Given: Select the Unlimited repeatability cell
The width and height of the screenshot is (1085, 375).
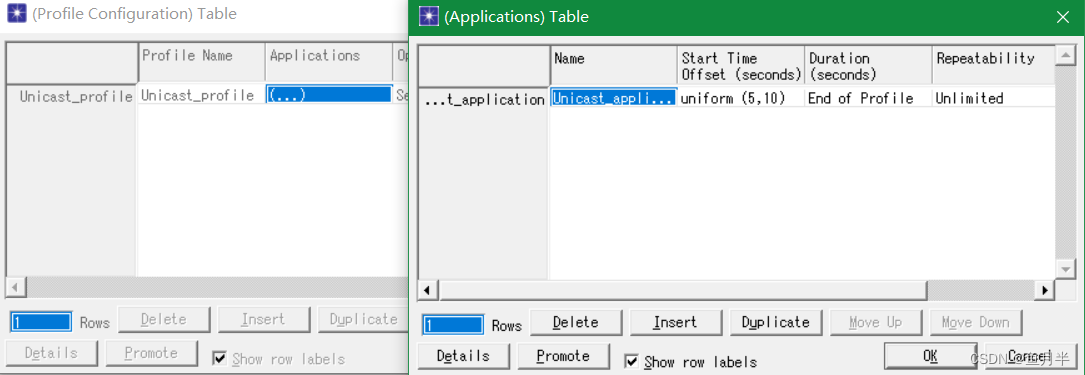Looking at the screenshot, I should coord(994,98).
